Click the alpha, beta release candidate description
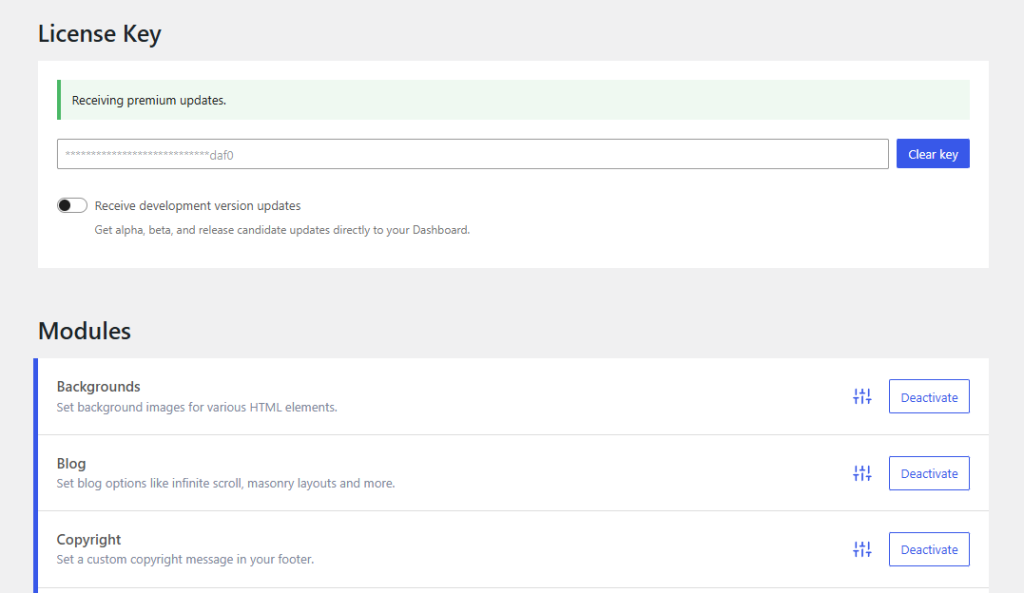The width and height of the screenshot is (1024, 593). click(282, 230)
